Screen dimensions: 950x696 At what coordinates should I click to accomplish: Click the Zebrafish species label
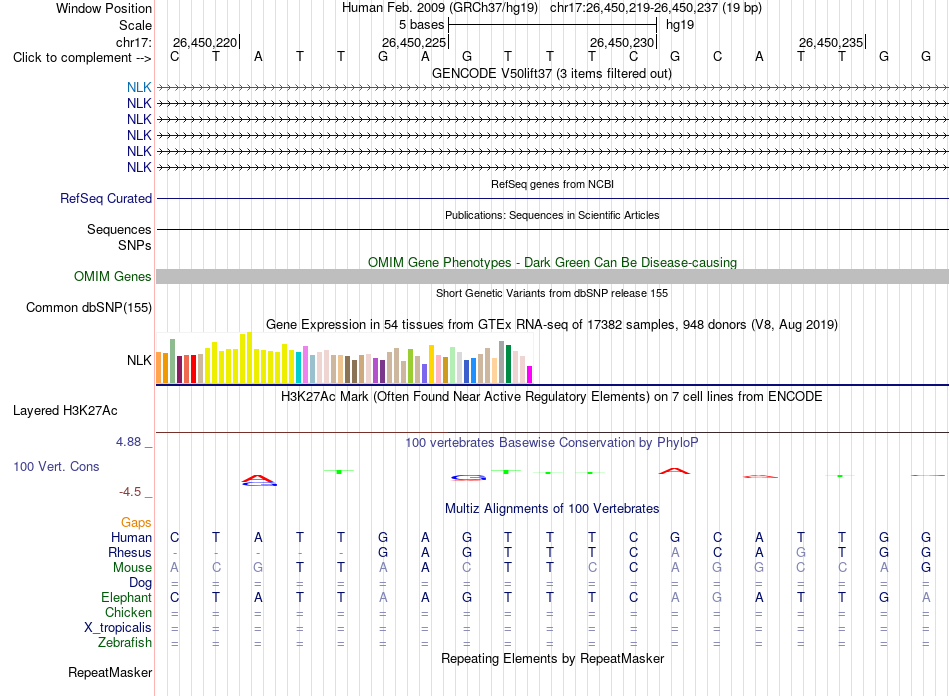click(x=125, y=642)
